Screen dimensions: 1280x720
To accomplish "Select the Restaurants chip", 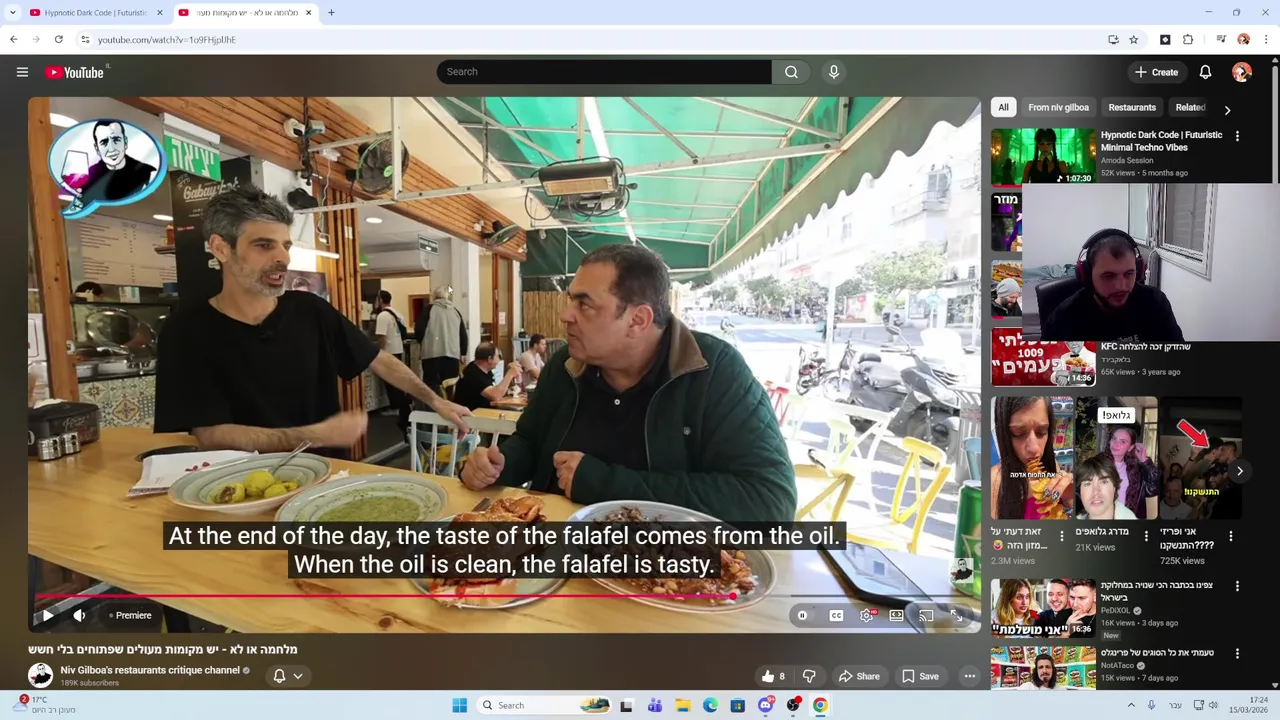I will (x=1132, y=107).
